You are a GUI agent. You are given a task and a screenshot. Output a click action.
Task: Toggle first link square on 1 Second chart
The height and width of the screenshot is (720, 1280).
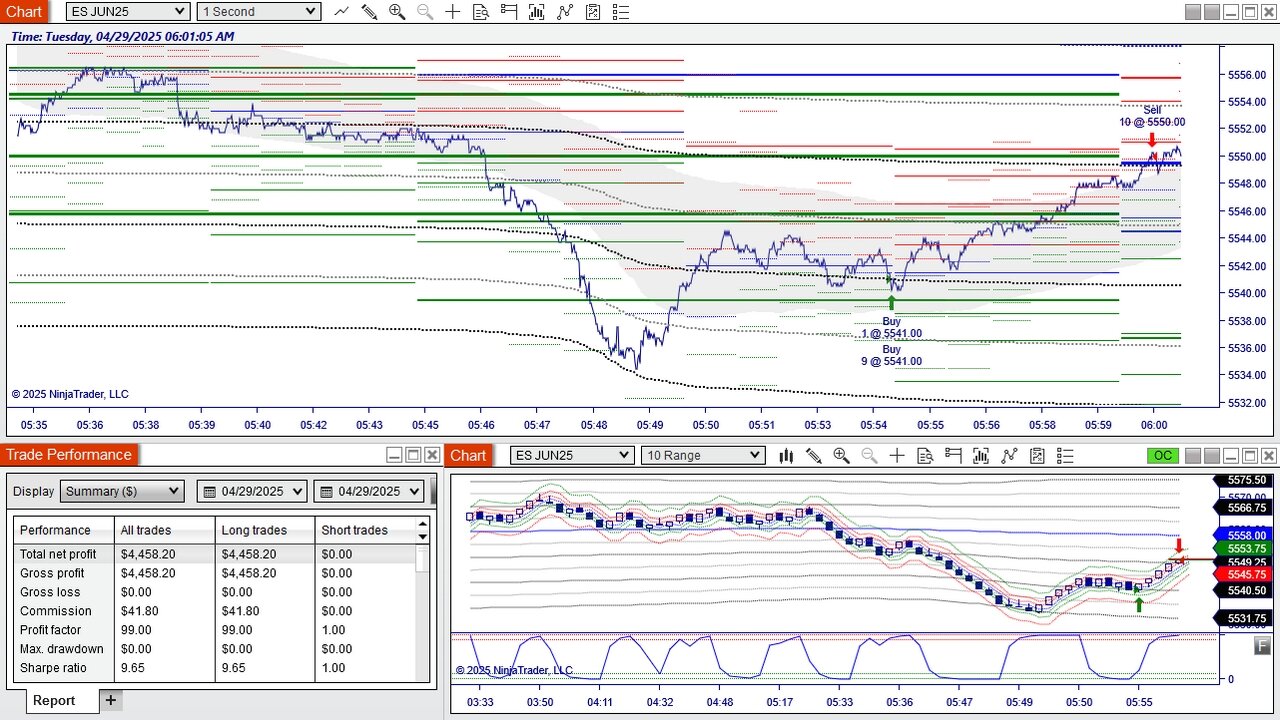[x=1193, y=12]
